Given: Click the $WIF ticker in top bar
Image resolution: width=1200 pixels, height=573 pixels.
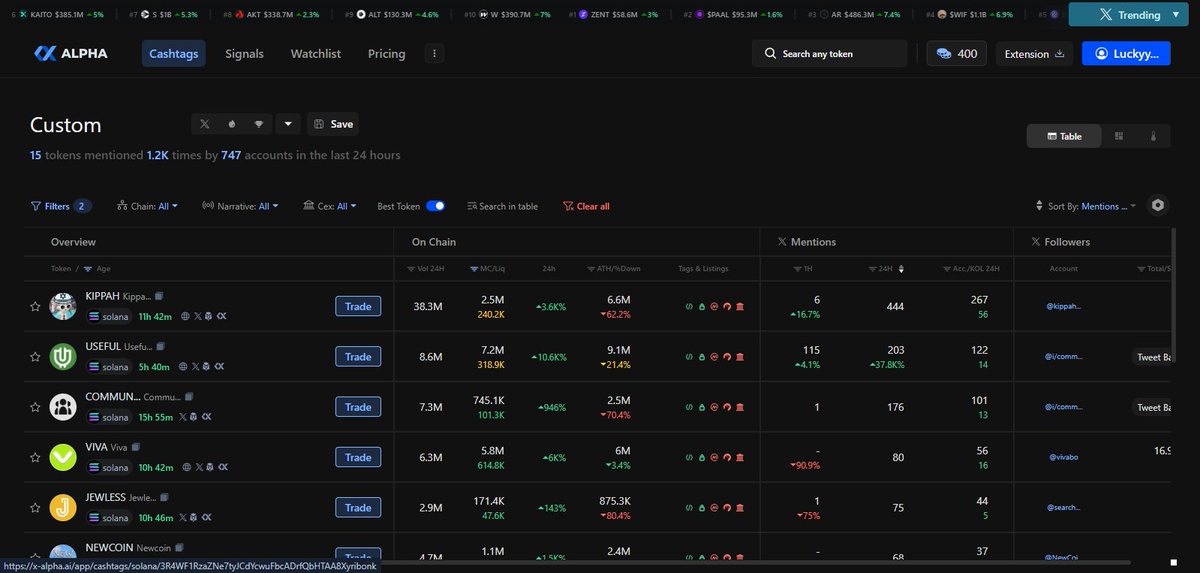Looking at the screenshot, I should point(969,15).
